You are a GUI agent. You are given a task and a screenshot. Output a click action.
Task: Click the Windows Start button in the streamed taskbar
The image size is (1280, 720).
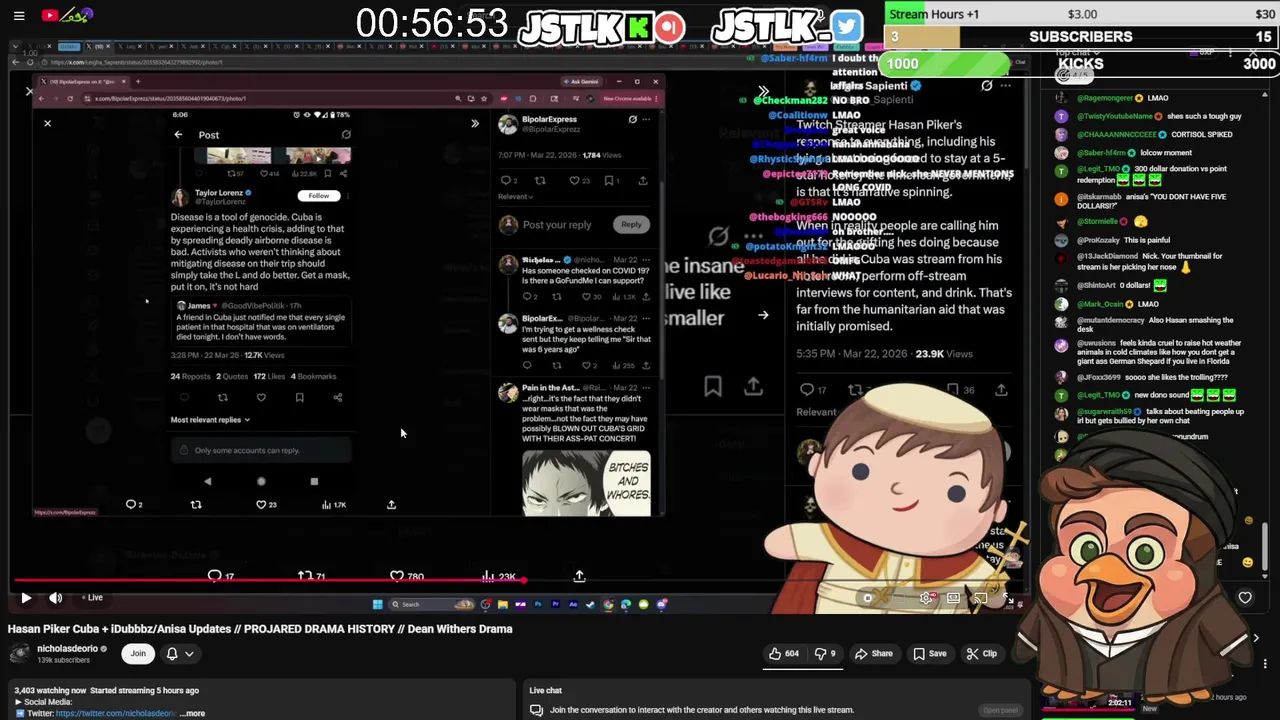377,604
